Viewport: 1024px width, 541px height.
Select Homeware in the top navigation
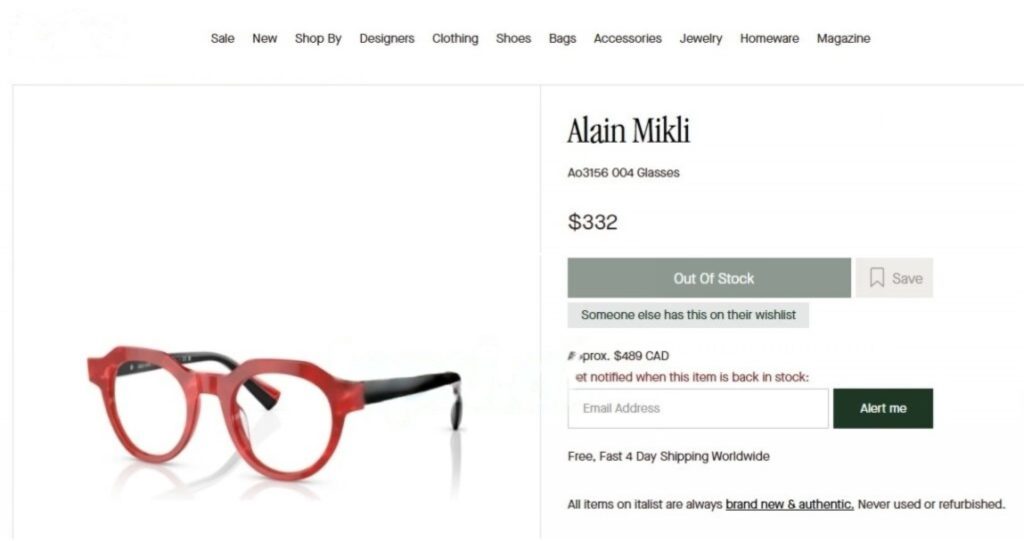tap(769, 39)
